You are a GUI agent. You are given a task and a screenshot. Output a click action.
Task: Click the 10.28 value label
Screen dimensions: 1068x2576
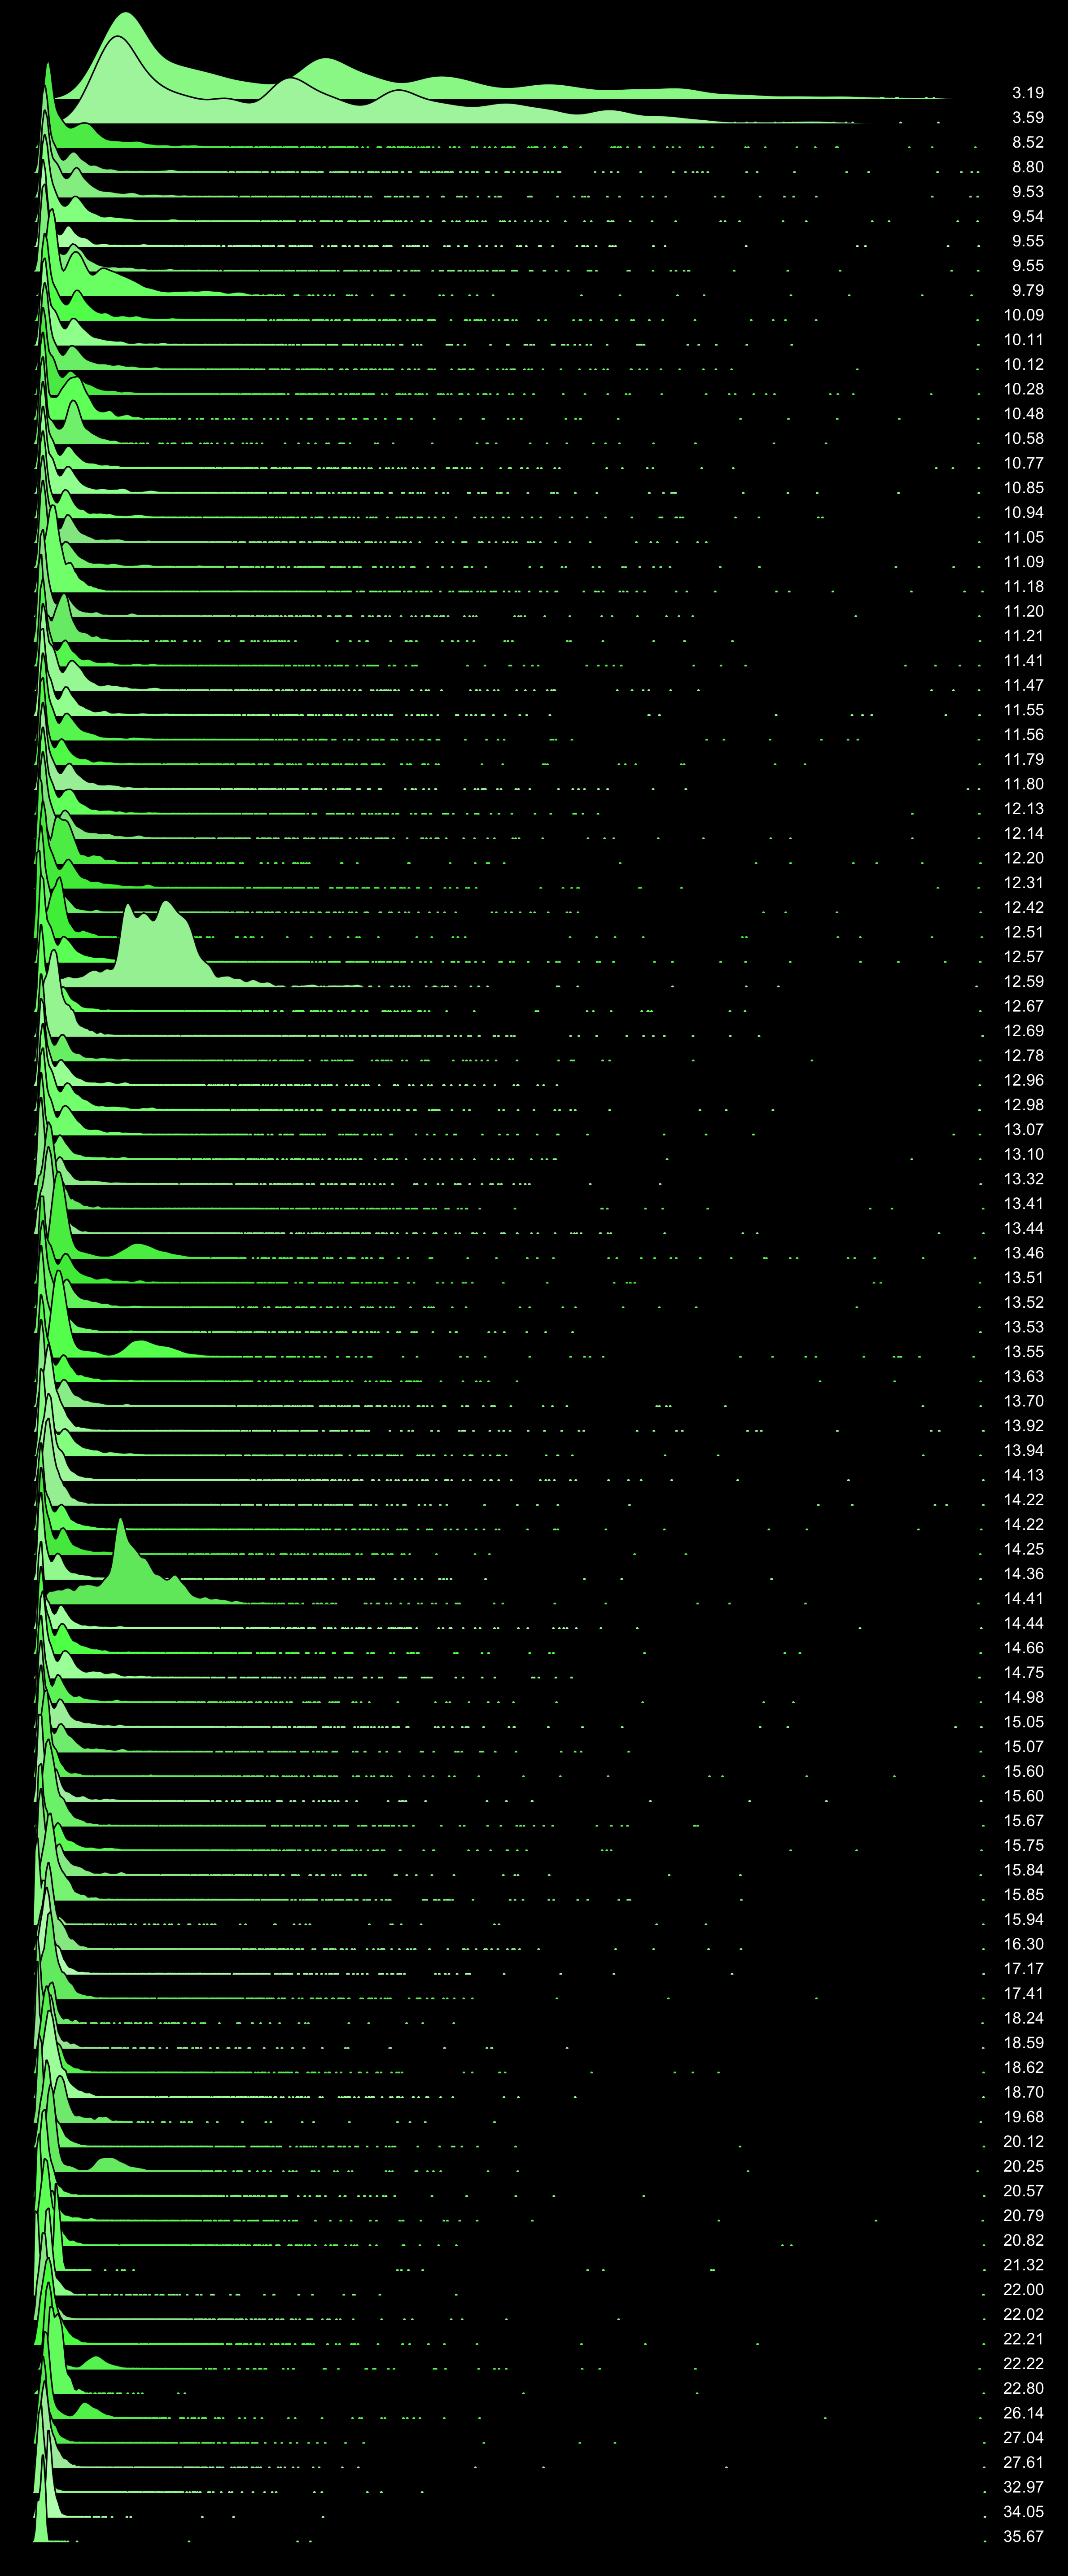(1023, 390)
